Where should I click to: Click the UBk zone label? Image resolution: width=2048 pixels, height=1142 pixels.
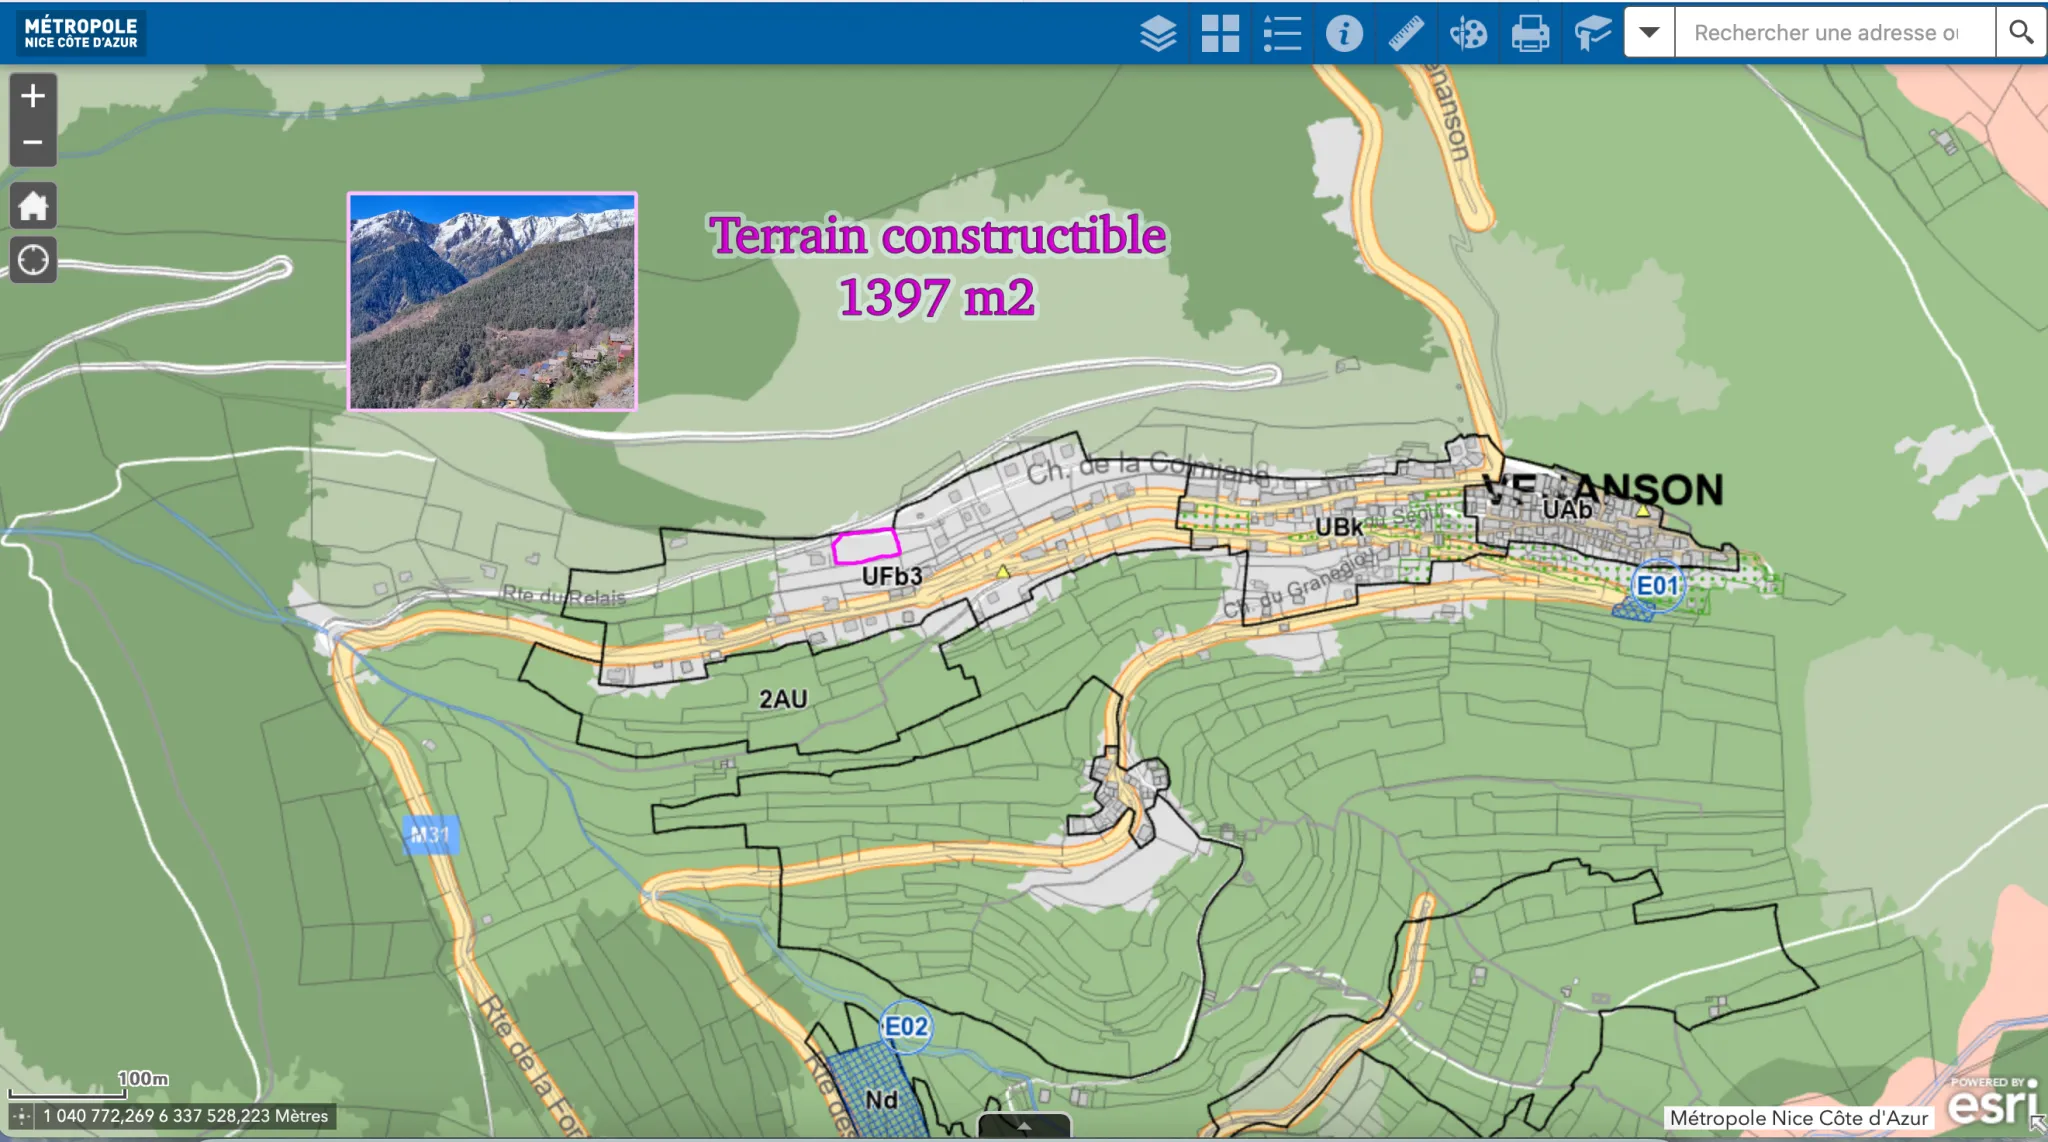[x=1339, y=527]
